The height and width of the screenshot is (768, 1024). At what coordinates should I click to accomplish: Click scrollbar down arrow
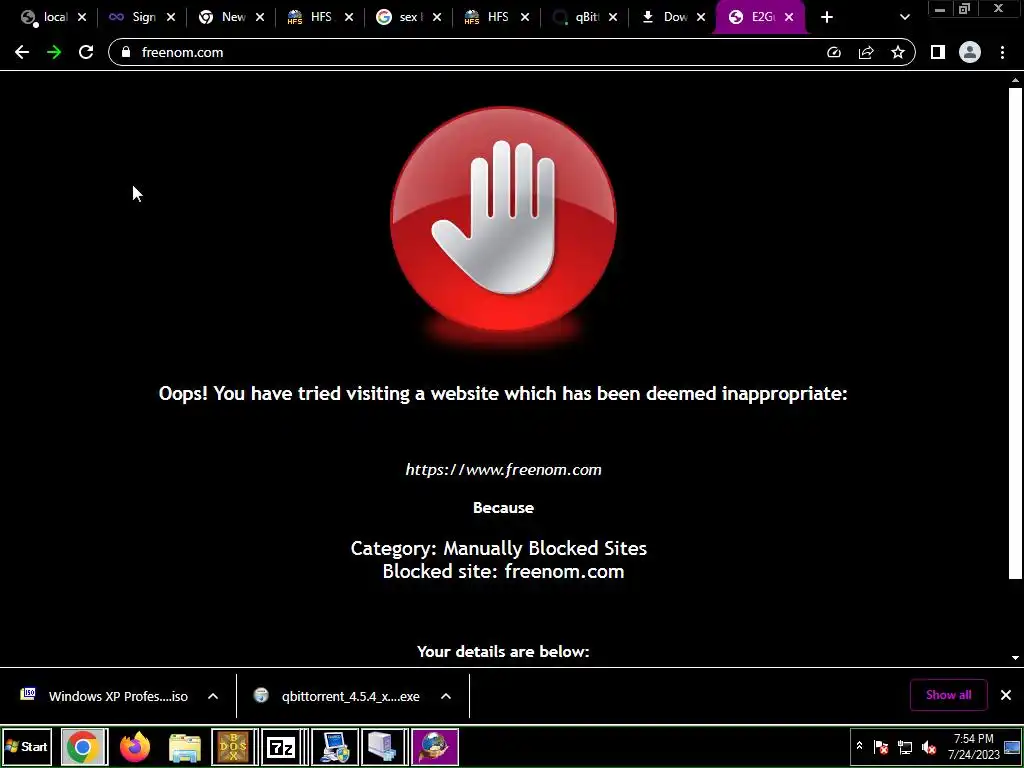click(1015, 658)
